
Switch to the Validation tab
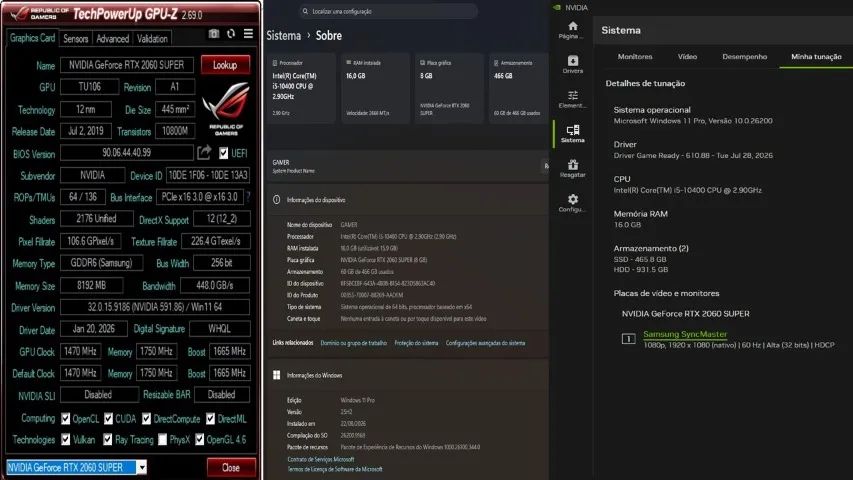(152, 39)
